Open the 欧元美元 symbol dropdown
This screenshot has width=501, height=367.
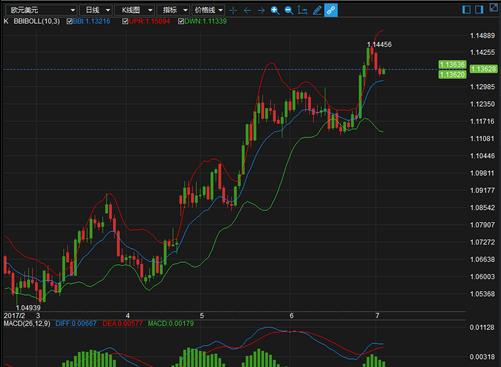point(41,10)
